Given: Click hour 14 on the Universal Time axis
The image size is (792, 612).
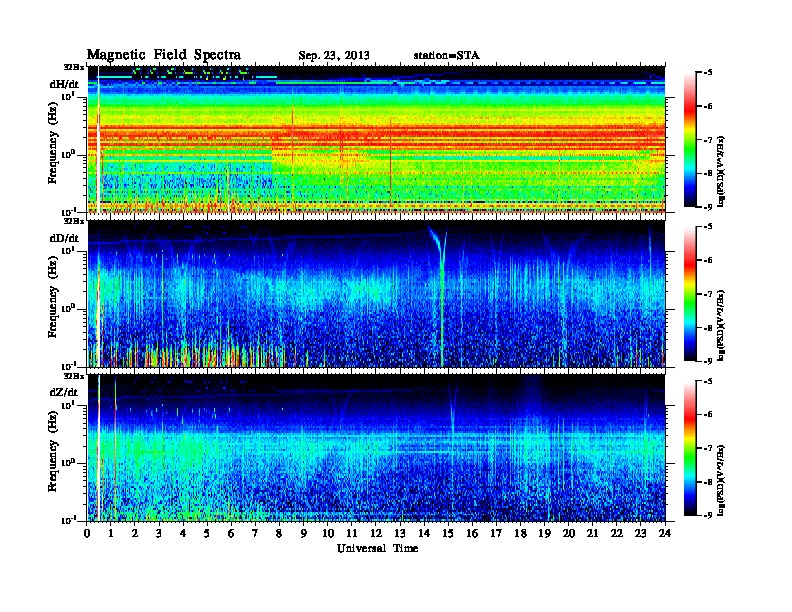Looking at the screenshot, I should 424,533.
